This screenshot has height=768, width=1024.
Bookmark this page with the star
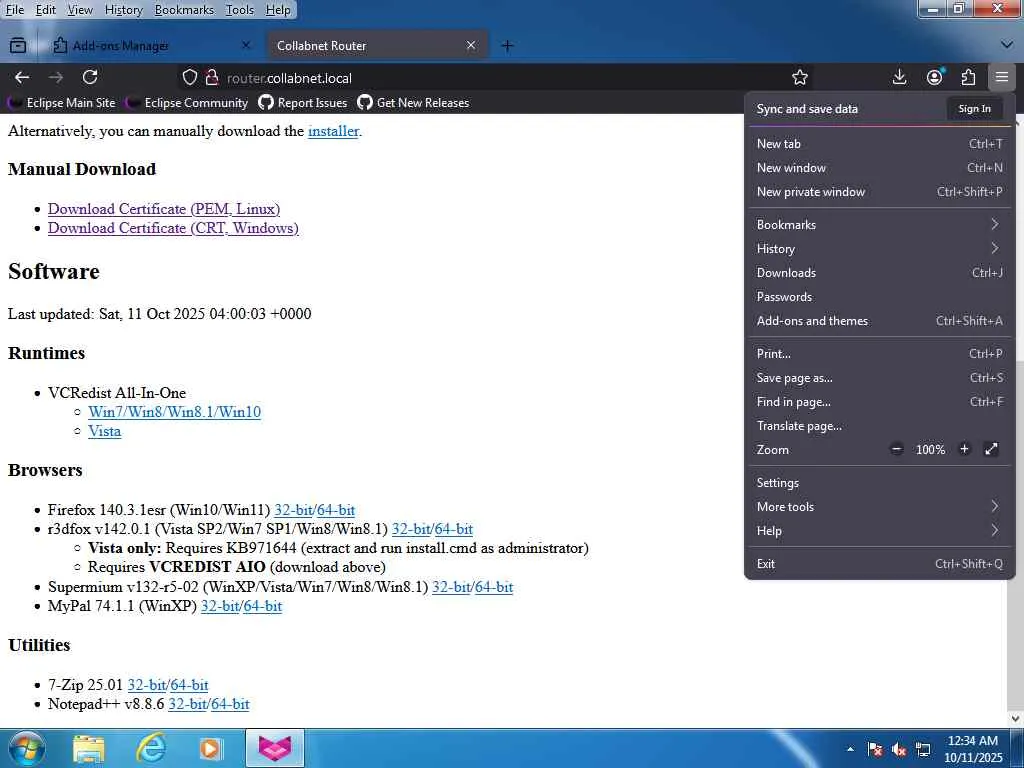(x=799, y=78)
